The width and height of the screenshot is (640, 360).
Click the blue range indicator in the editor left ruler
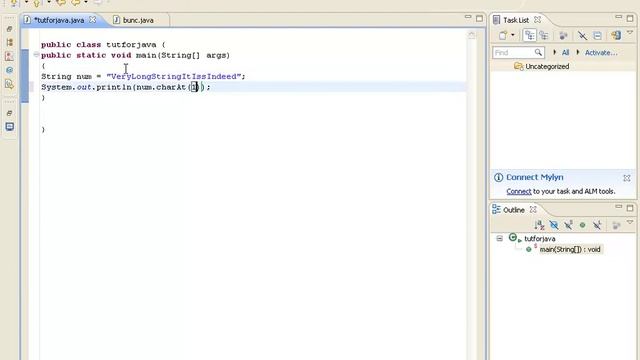[25, 76]
